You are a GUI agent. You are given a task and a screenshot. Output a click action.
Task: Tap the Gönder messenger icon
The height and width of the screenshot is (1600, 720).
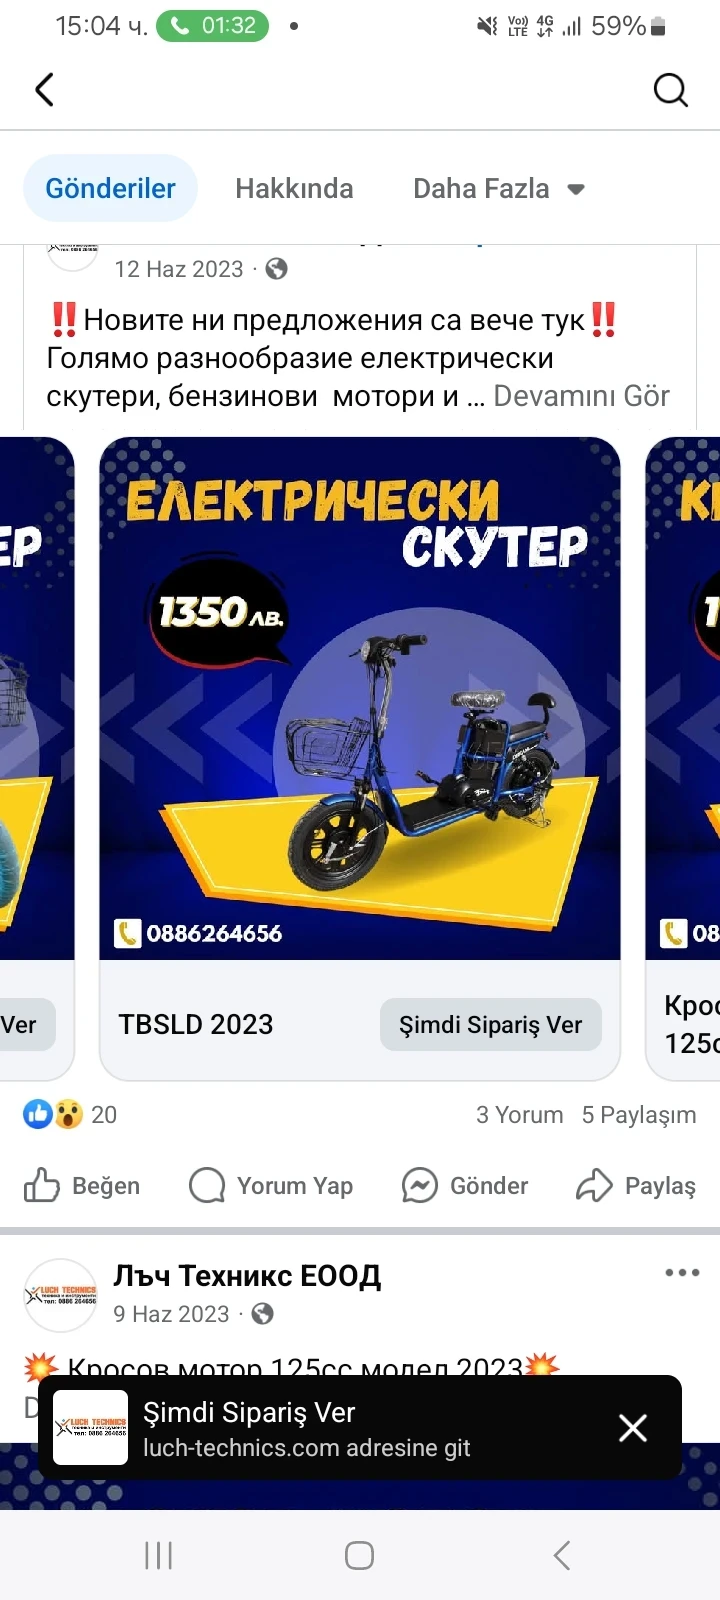pyautogui.click(x=419, y=1185)
